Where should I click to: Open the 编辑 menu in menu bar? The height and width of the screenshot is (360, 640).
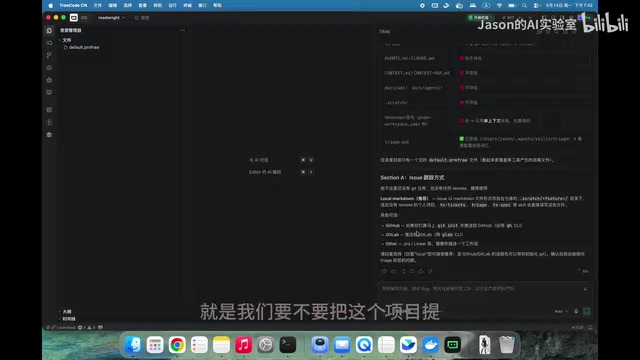tap(113, 5)
